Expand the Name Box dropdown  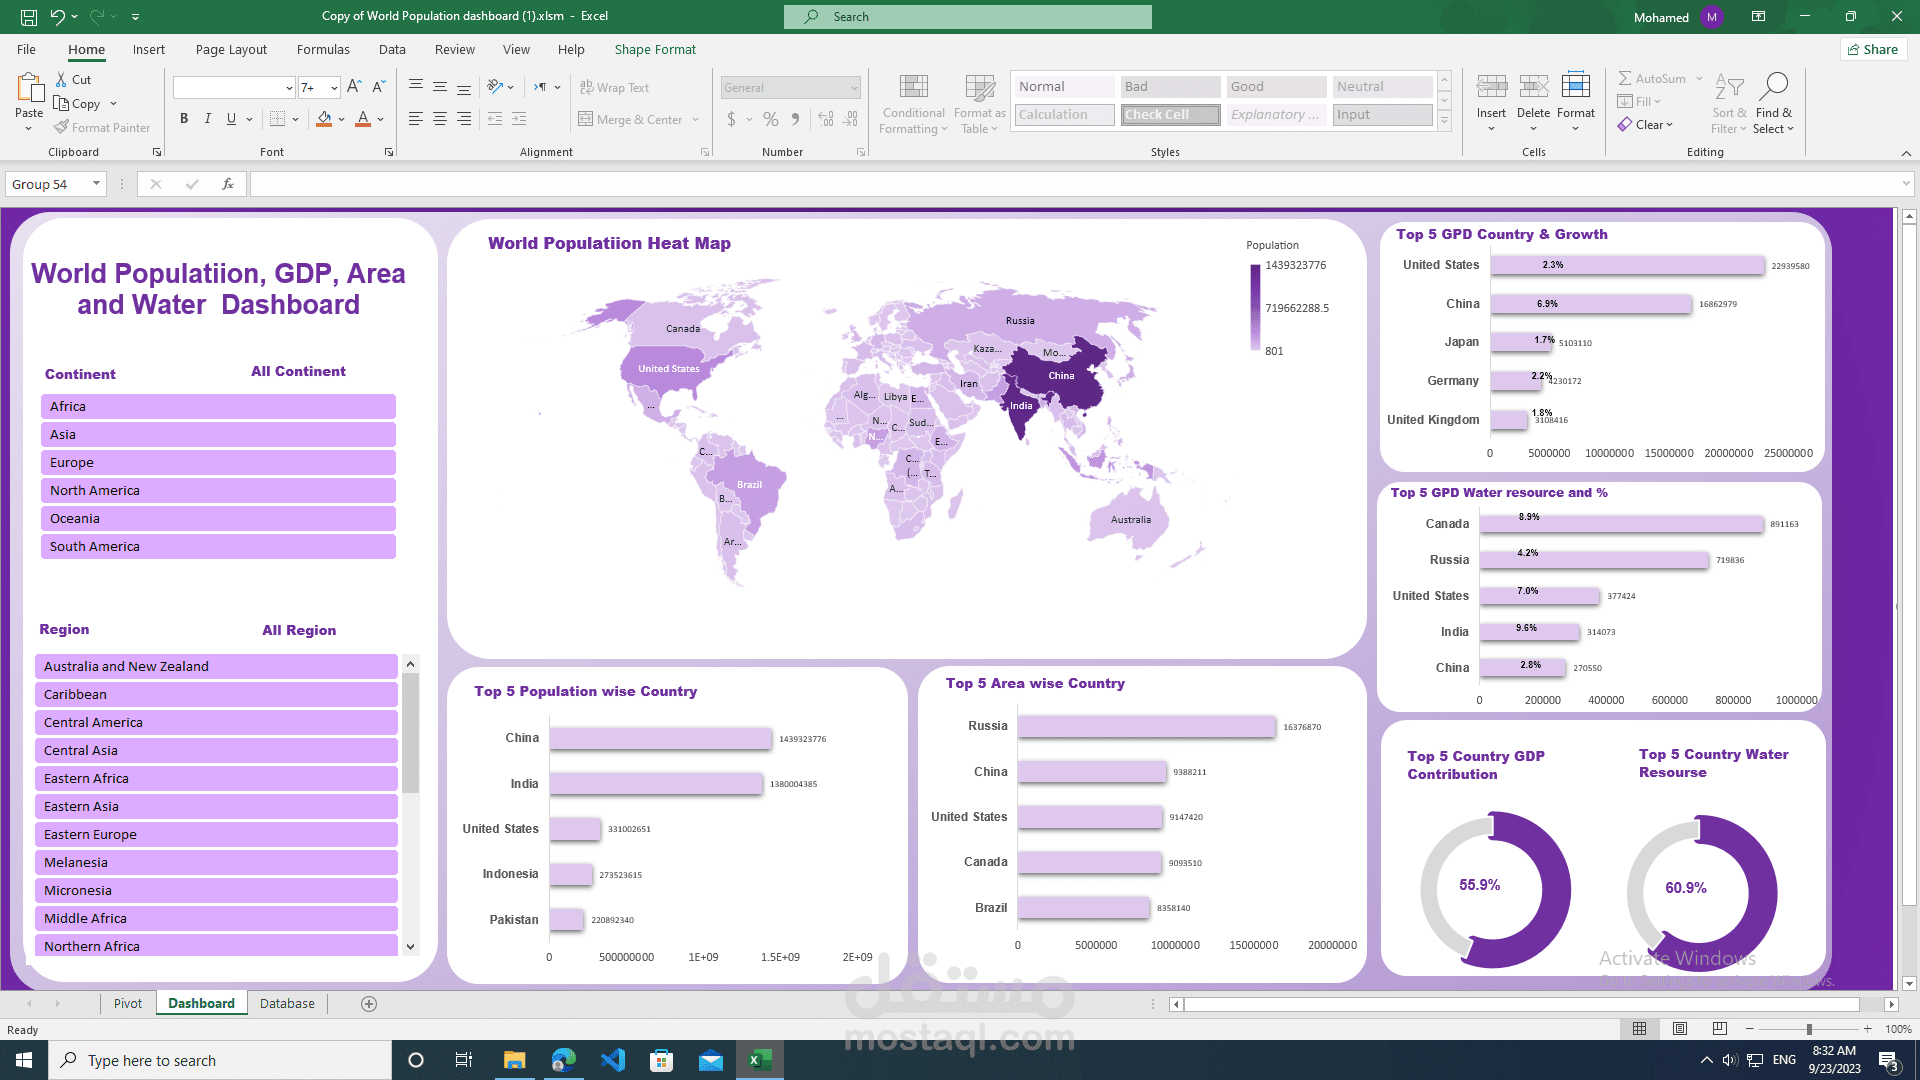[x=96, y=184]
